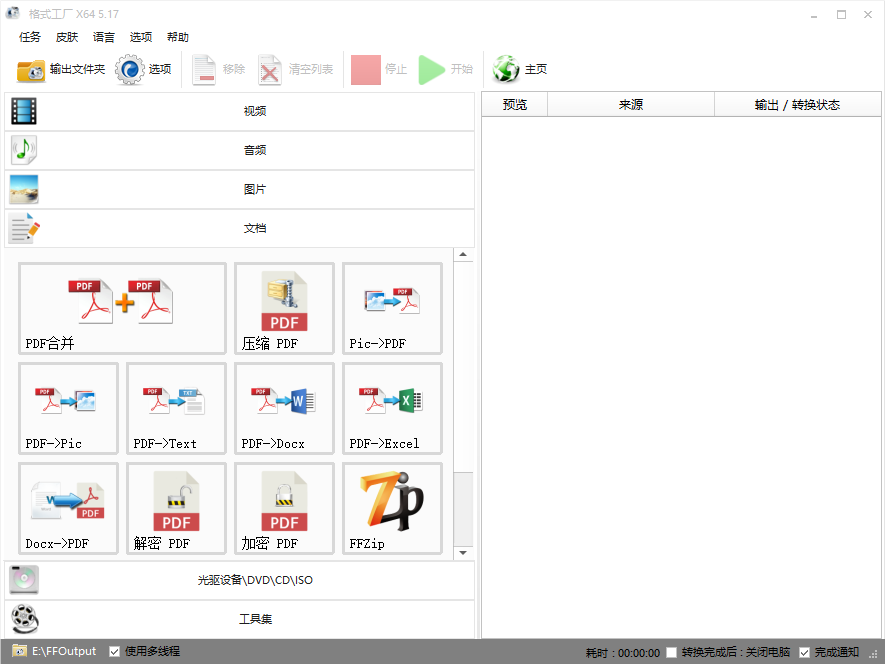Select the 解密 PDF decrypt tool
Viewport: 885px width, 664px height.
tap(176, 508)
